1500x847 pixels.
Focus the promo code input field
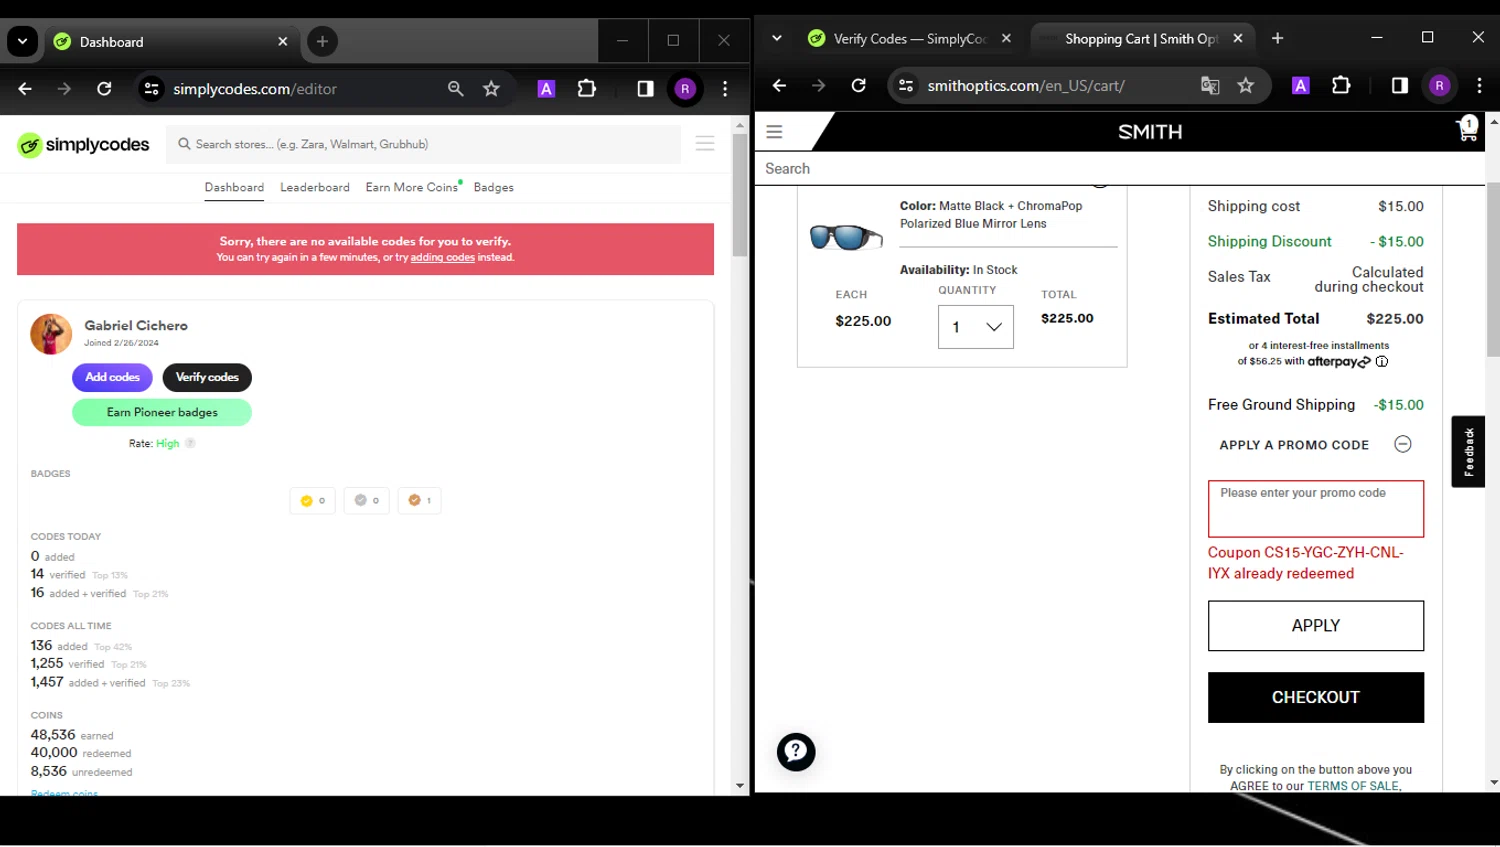pos(1315,509)
